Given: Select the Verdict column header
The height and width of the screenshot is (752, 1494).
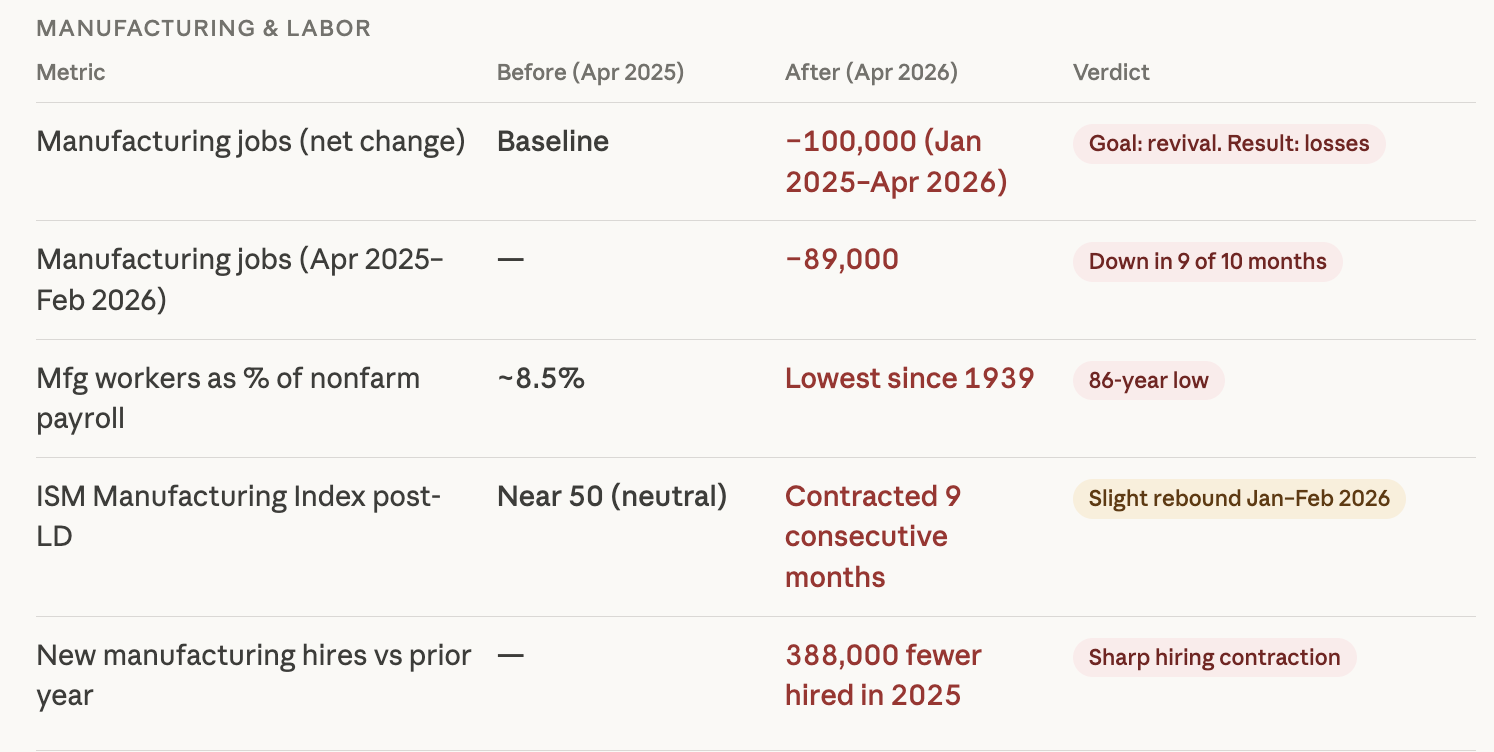Looking at the screenshot, I should pyautogui.click(x=1111, y=72).
